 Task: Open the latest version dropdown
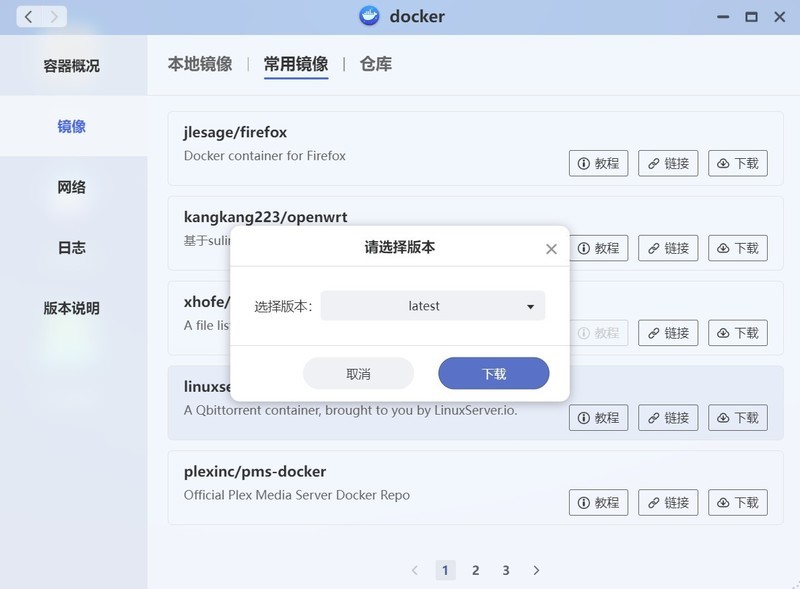coord(432,306)
